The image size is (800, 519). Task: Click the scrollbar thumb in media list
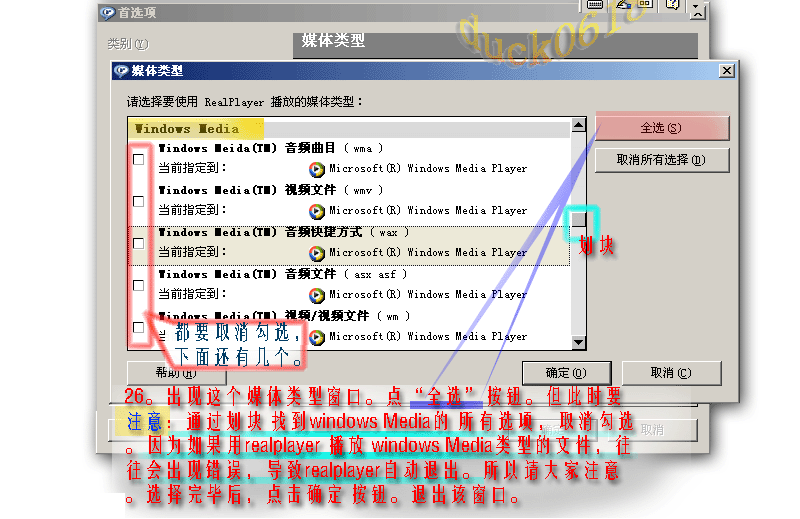(x=578, y=219)
